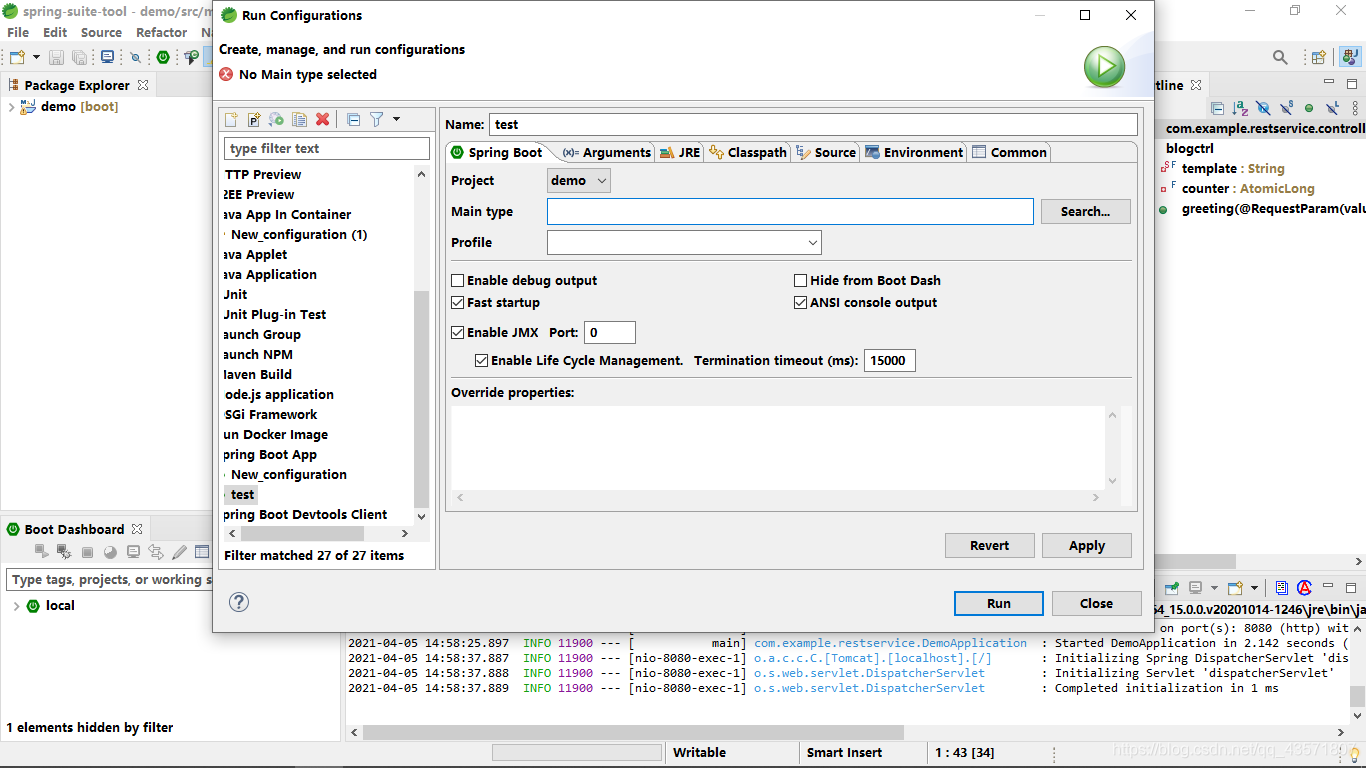Toggle Enable Life Cycle Management checkbox
Image resolution: width=1366 pixels, height=768 pixels.
pyautogui.click(x=482, y=361)
